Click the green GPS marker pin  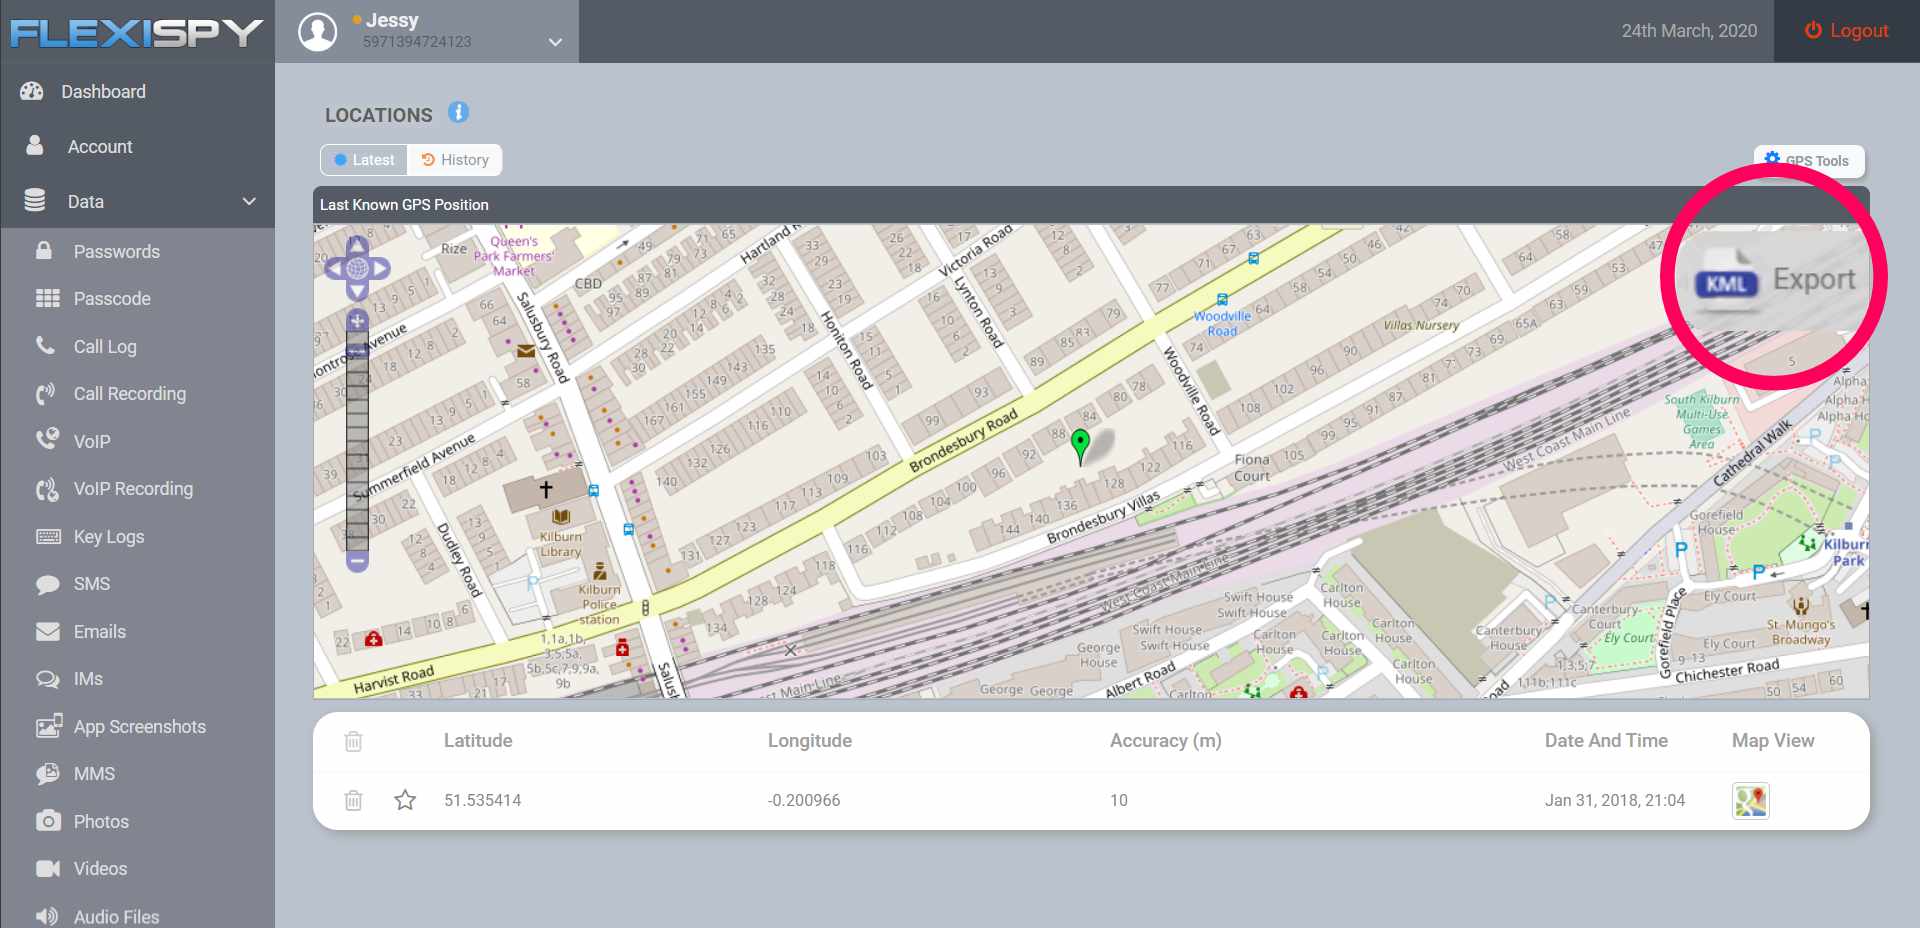click(1080, 445)
